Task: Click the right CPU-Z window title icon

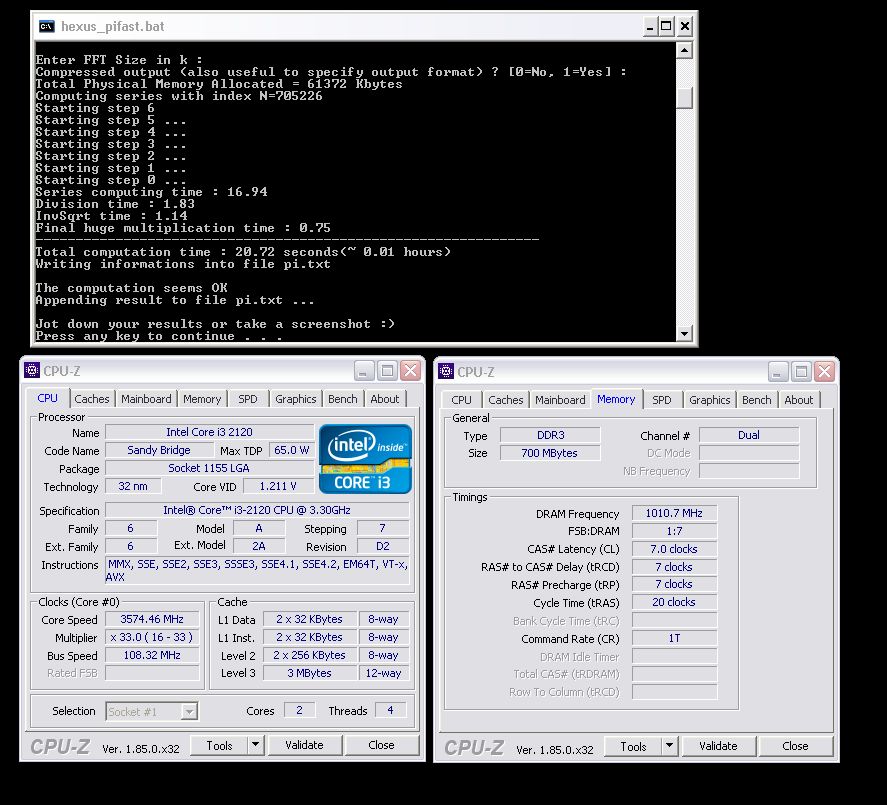Action: [446, 371]
